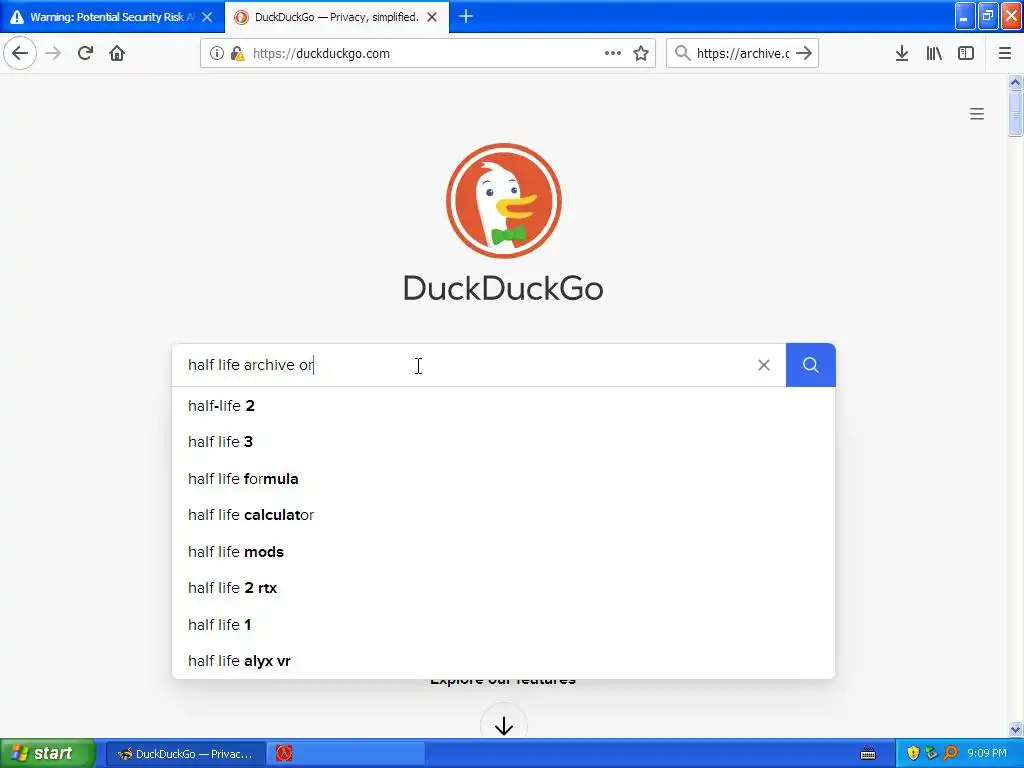
Task: Choose suggestion half life 3
Action: [503, 442]
